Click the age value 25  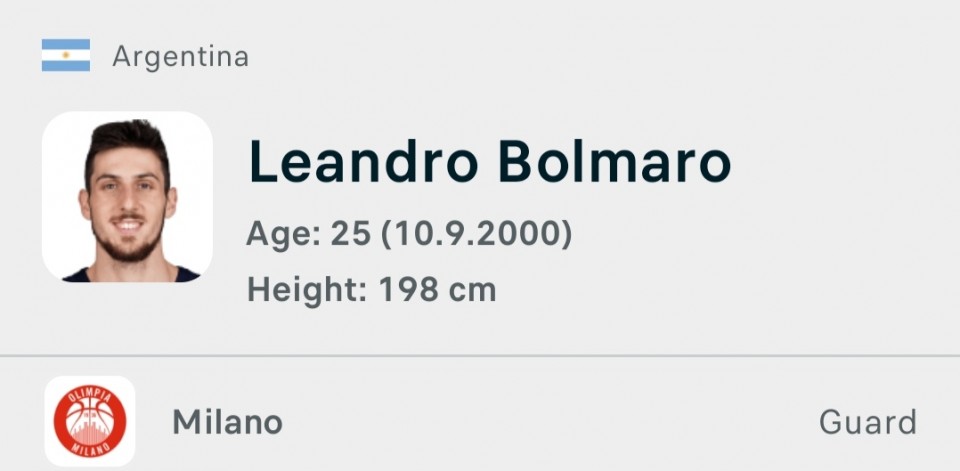pyautogui.click(x=350, y=235)
